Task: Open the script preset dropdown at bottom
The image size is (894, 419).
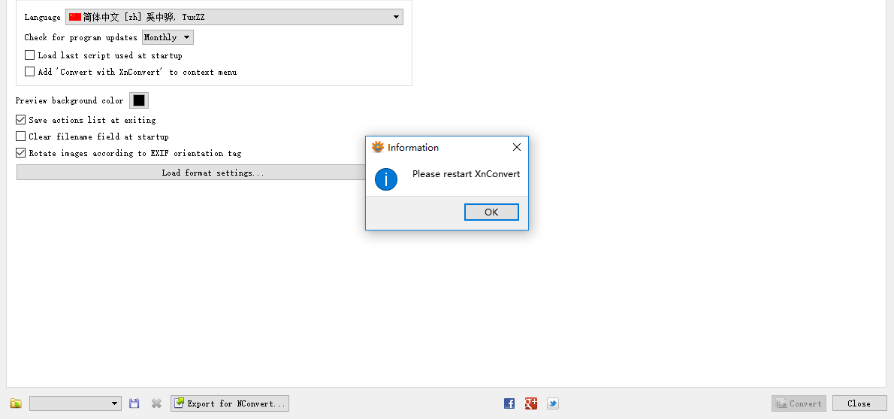Action: (x=75, y=404)
